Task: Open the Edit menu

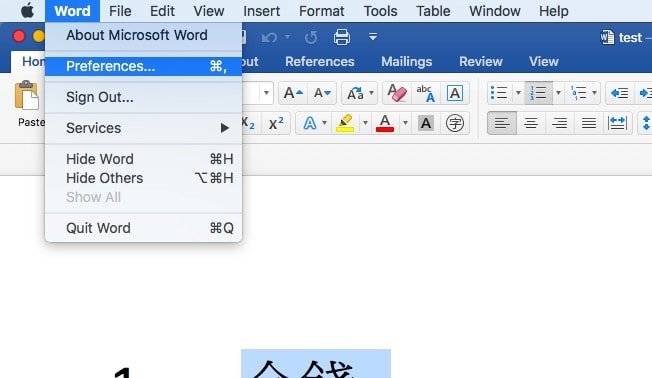Action: click(162, 11)
